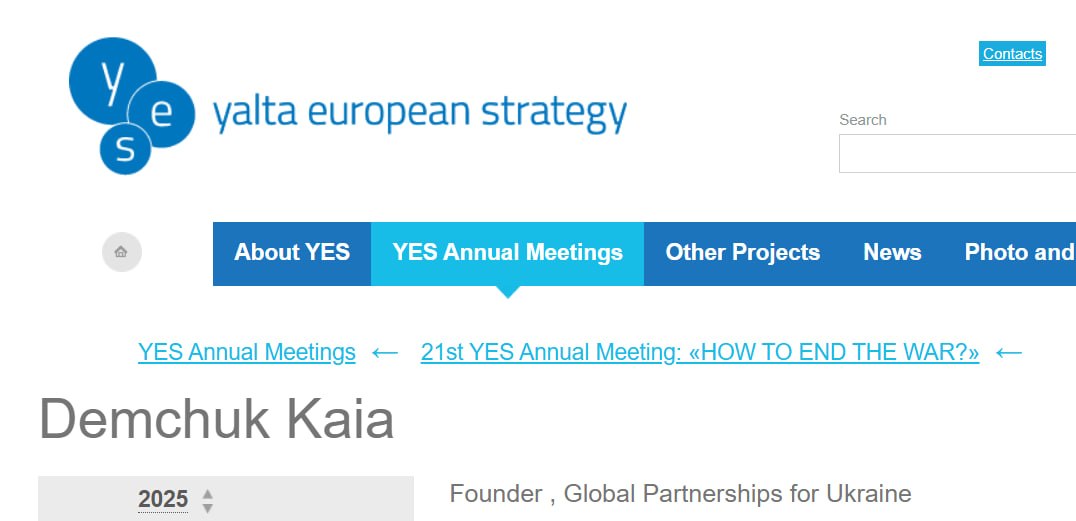The image size is (1076, 521).
Task: Click the Founder, Global Partnerships for Ukraine text
Action: [680, 493]
